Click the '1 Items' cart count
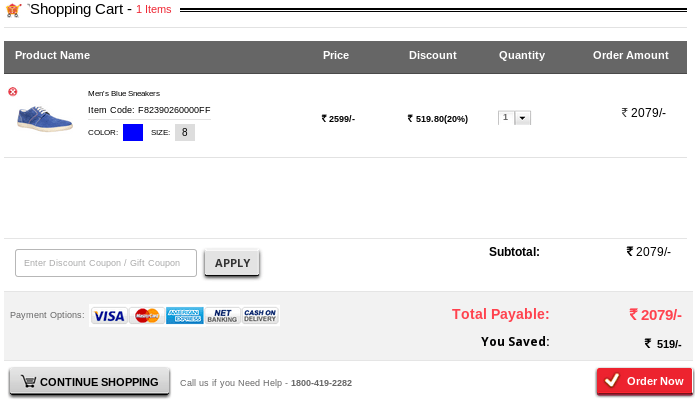 pos(153,9)
